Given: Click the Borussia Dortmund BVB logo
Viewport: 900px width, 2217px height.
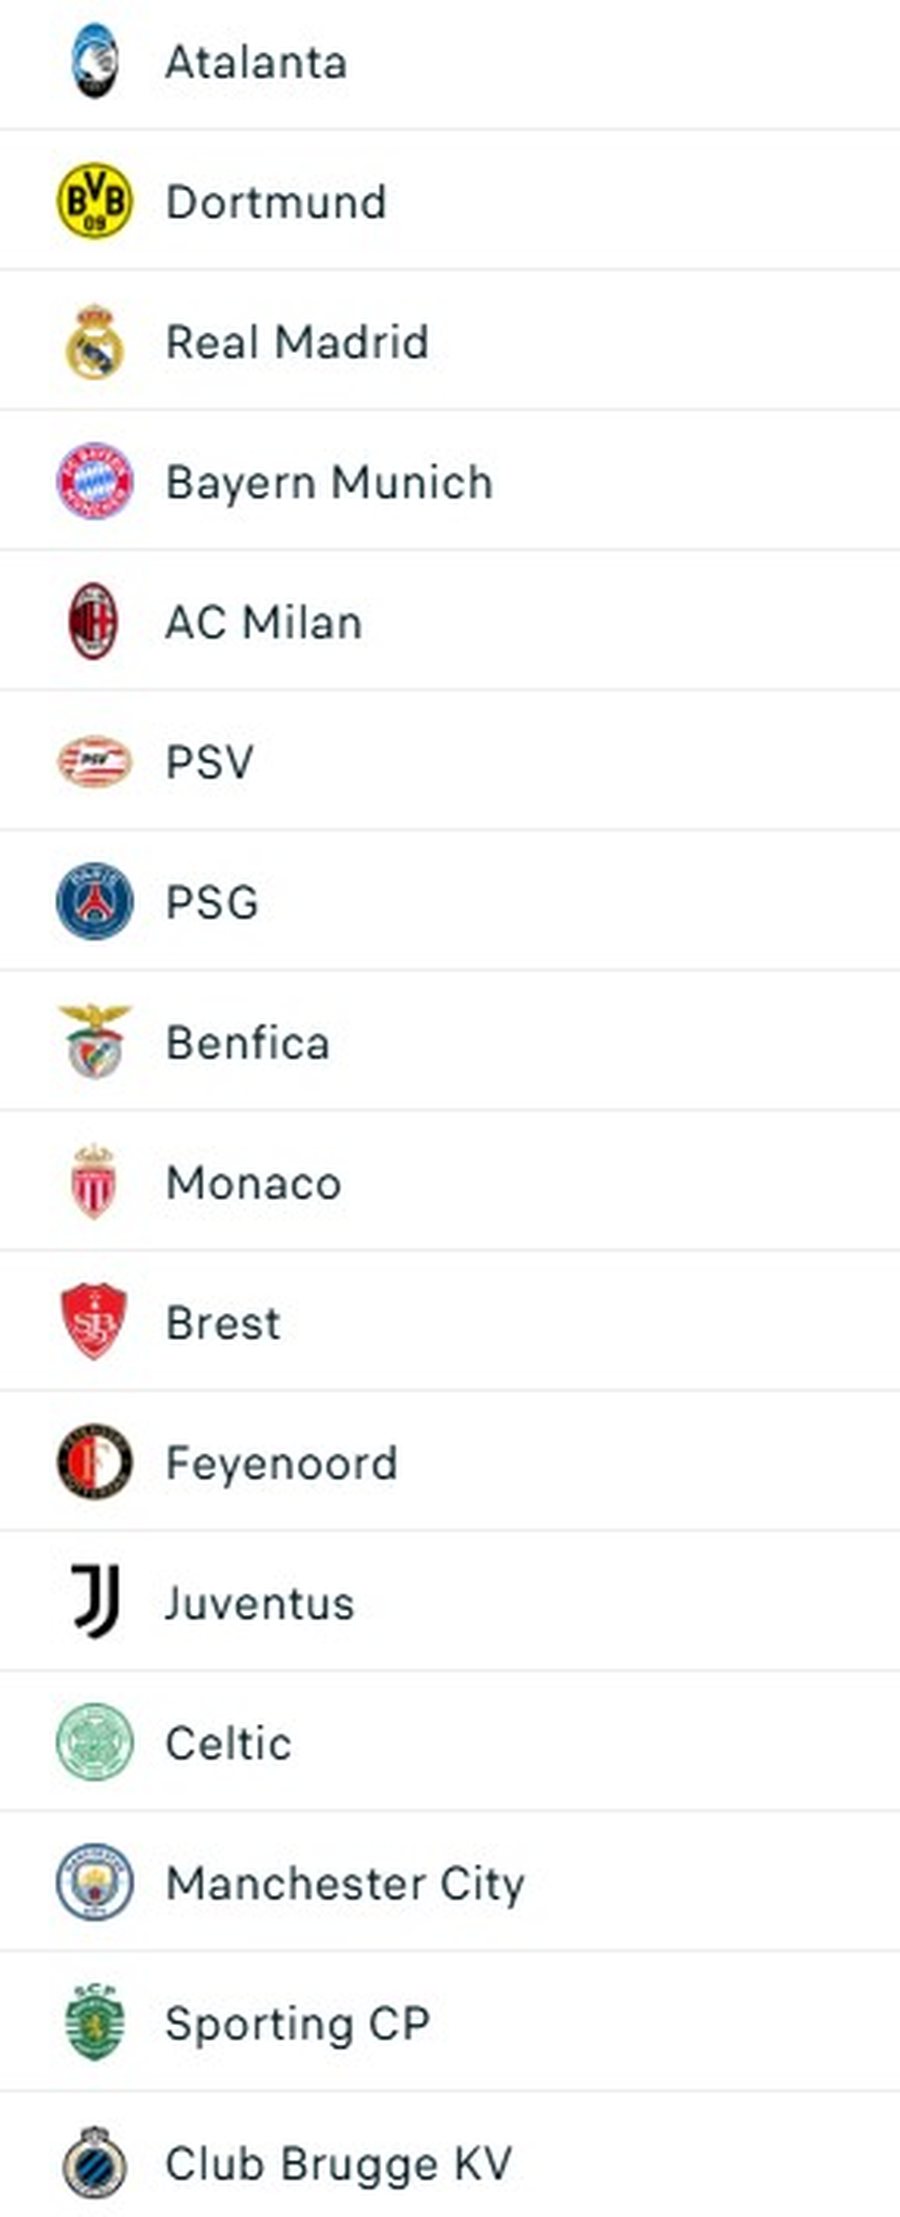Looking at the screenshot, I should click(x=95, y=202).
